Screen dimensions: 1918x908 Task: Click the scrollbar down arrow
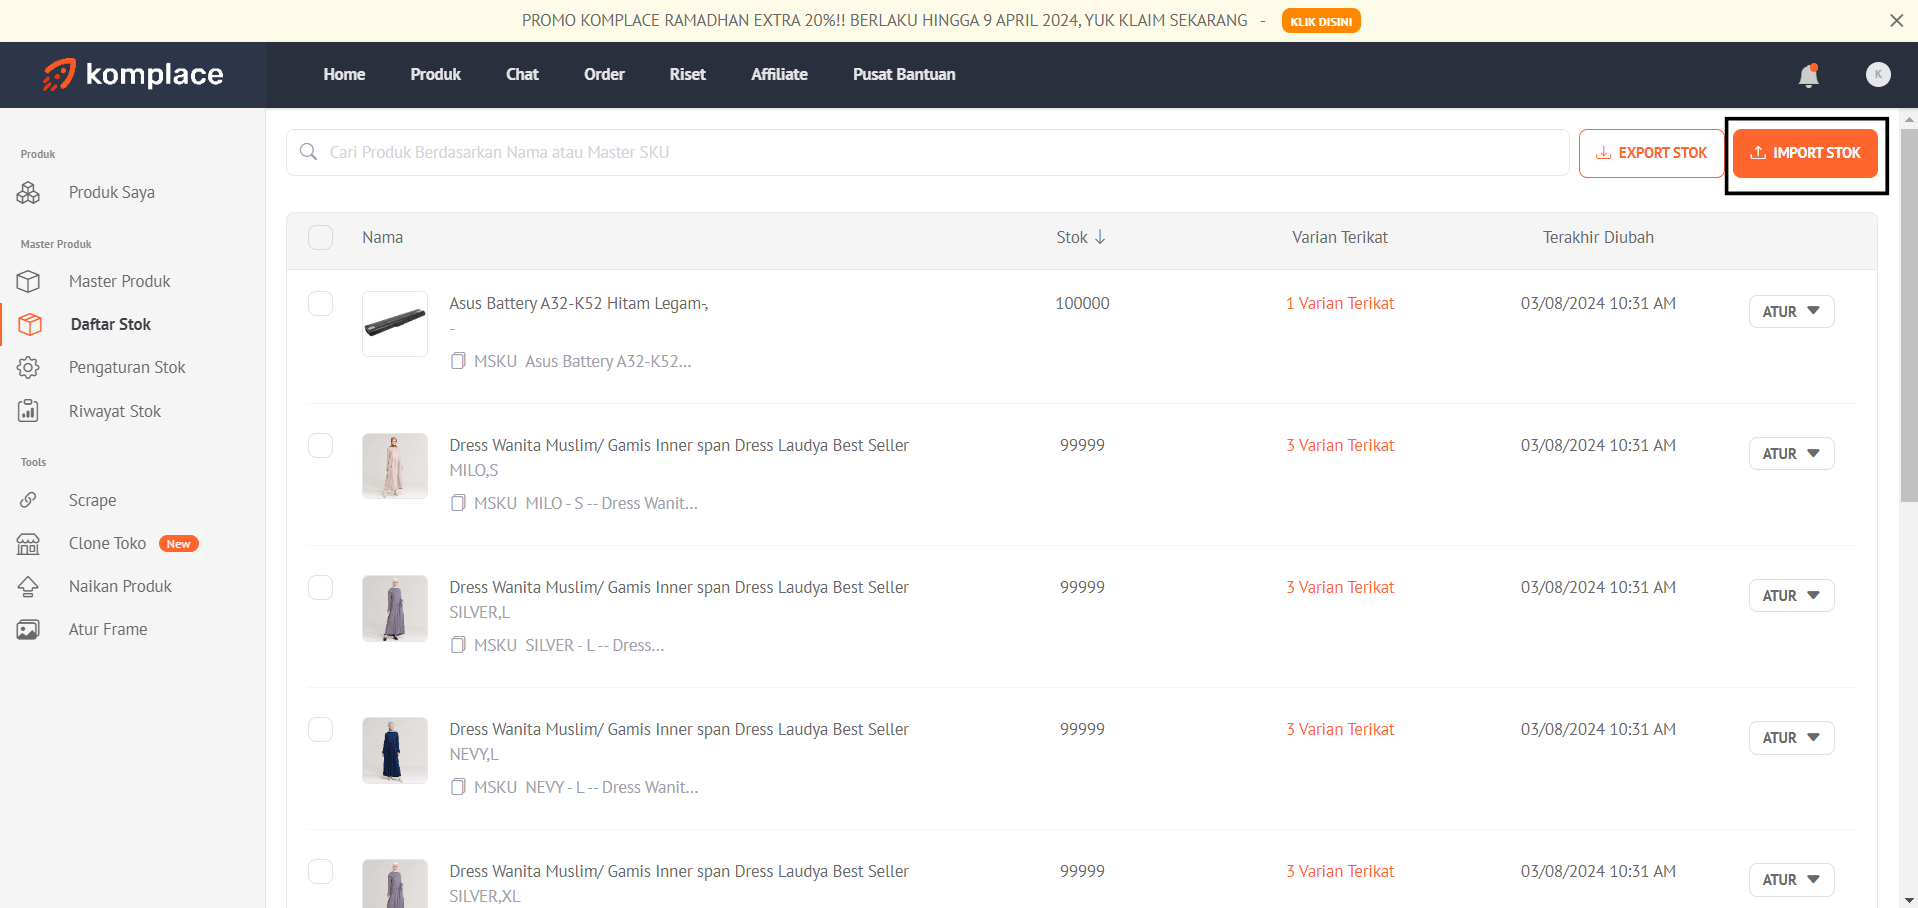(1909, 899)
